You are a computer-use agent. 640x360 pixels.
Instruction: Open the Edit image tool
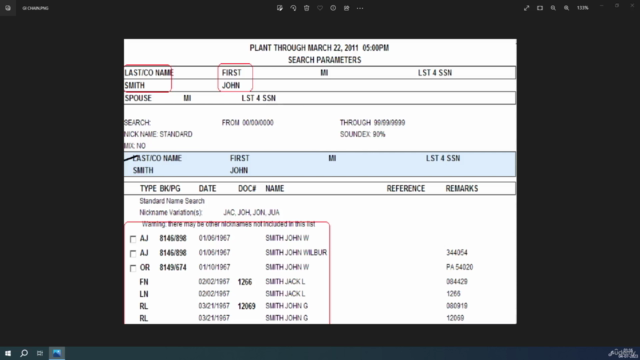pos(280,8)
